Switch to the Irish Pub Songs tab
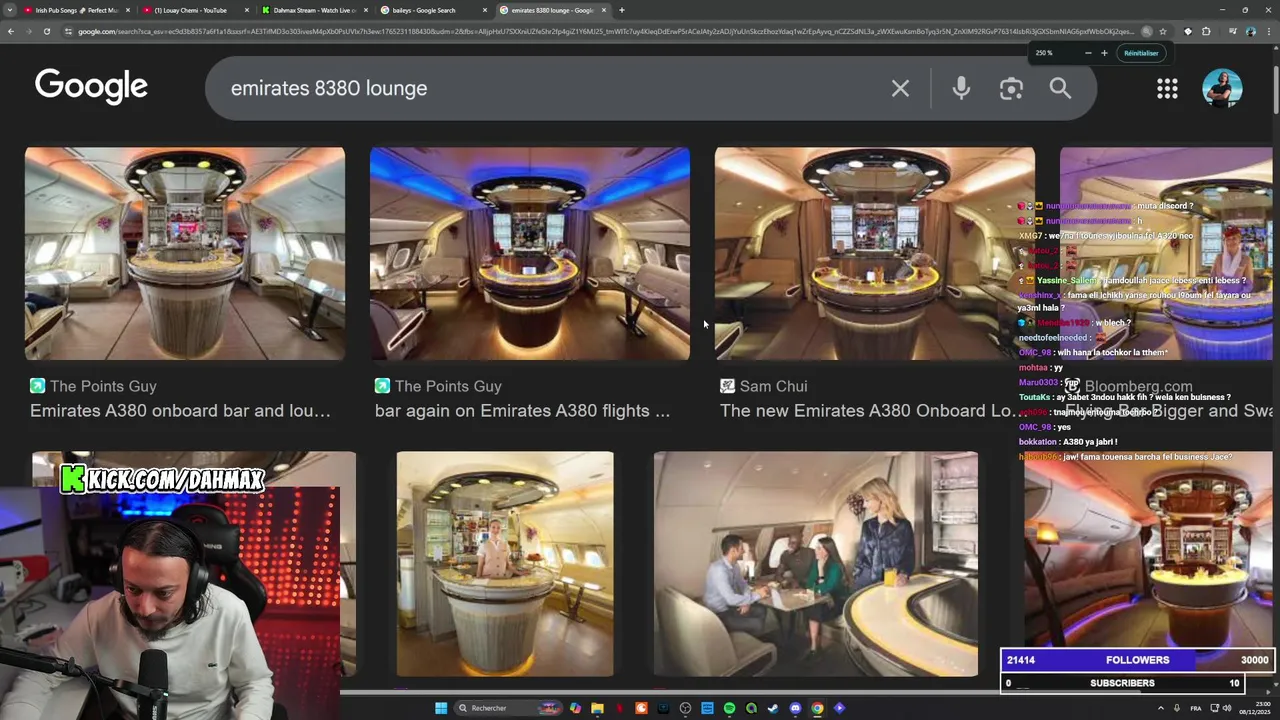This screenshot has width=1280, height=720. pos(75,10)
